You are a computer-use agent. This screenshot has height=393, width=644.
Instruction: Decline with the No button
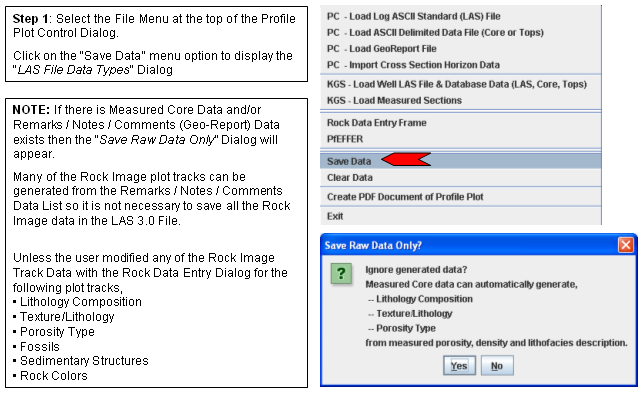coord(497,365)
